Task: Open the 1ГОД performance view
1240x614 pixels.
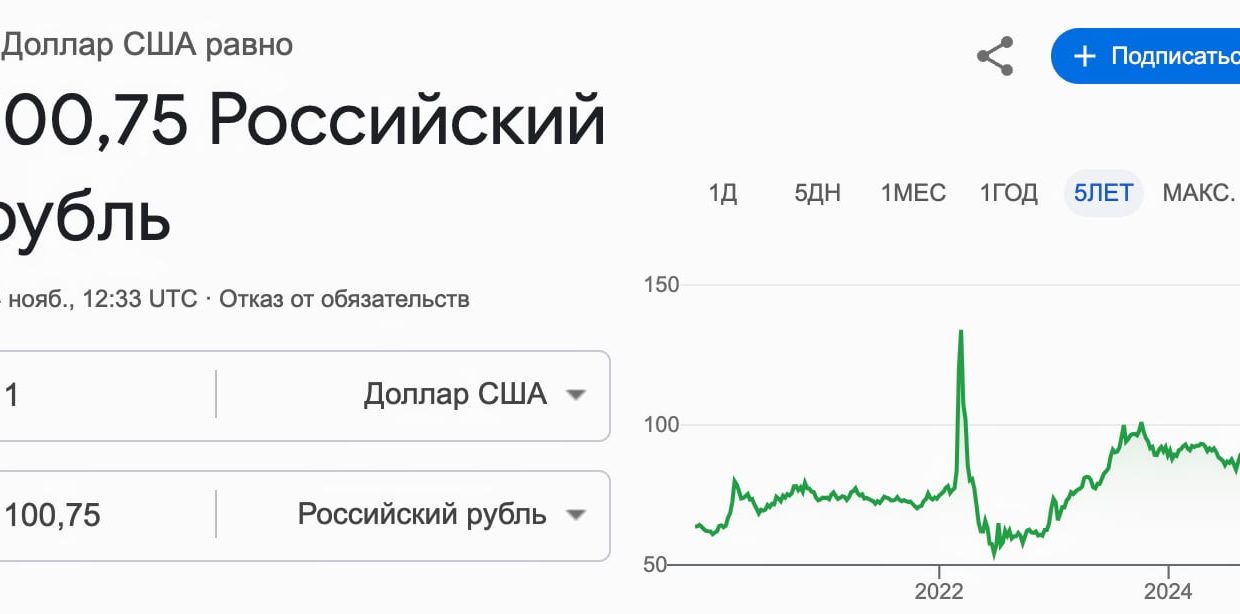Action: coord(1009,193)
